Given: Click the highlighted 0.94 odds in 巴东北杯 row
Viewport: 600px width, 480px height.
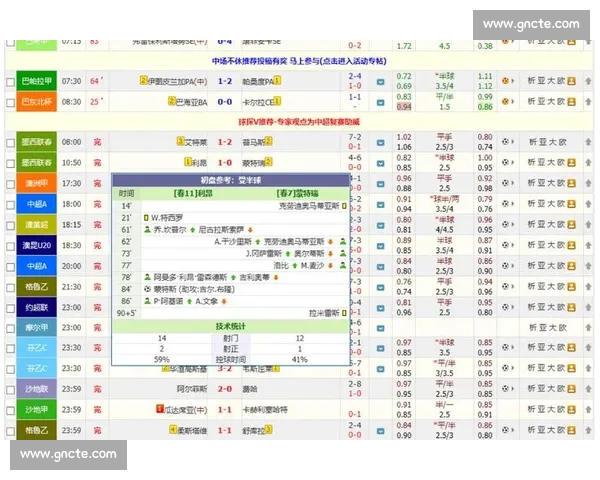Looking at the screenshot, I should pos(404,107).
